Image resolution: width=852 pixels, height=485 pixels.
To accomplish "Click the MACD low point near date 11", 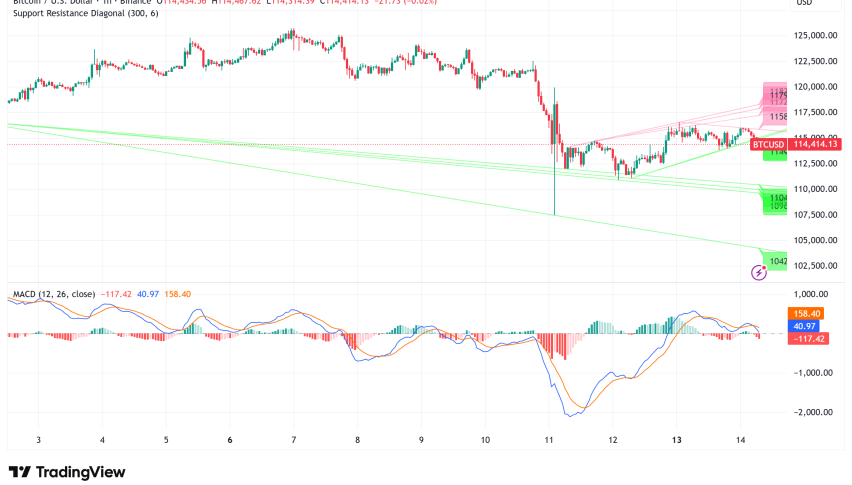I will point(569,414).
